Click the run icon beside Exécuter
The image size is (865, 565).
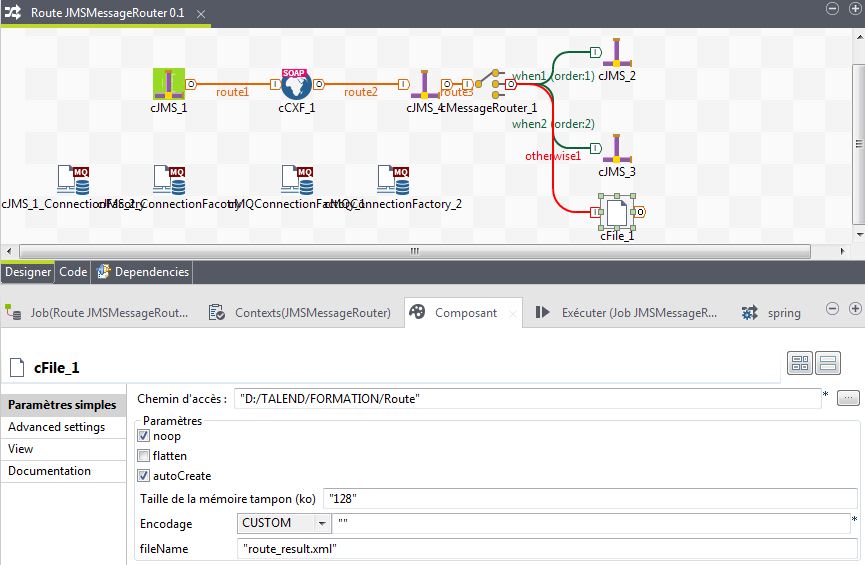(543, 312)
